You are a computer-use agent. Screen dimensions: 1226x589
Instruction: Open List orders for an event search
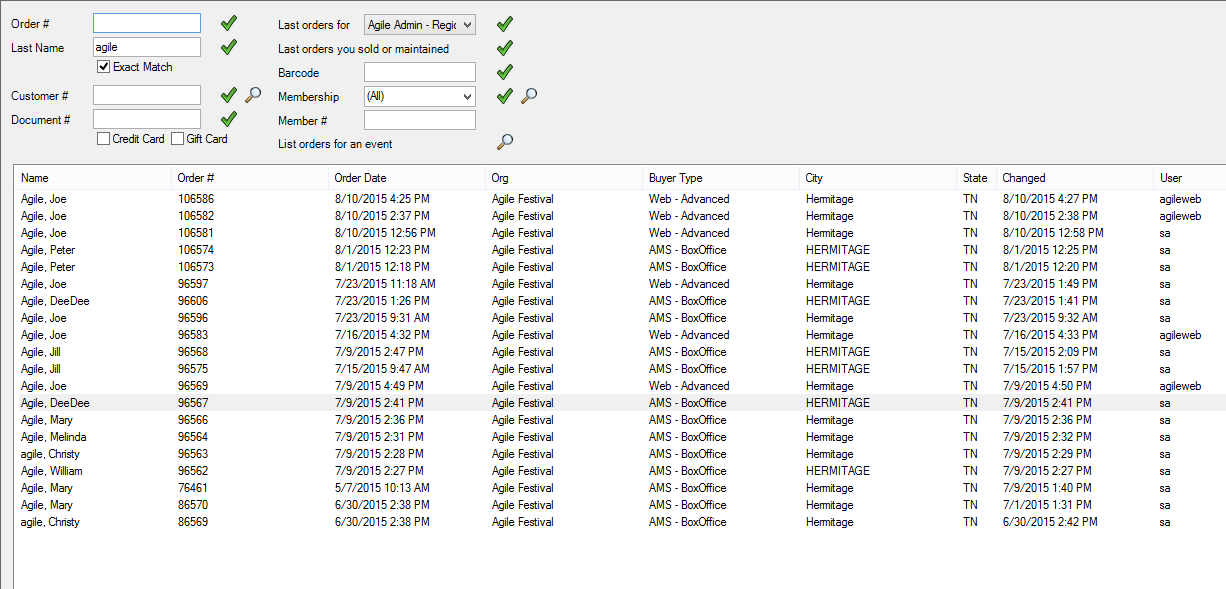click(x=506, y=142)
